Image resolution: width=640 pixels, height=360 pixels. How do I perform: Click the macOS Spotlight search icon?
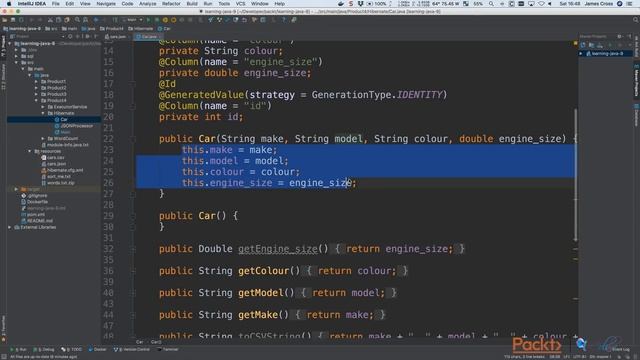click(491, 4)
